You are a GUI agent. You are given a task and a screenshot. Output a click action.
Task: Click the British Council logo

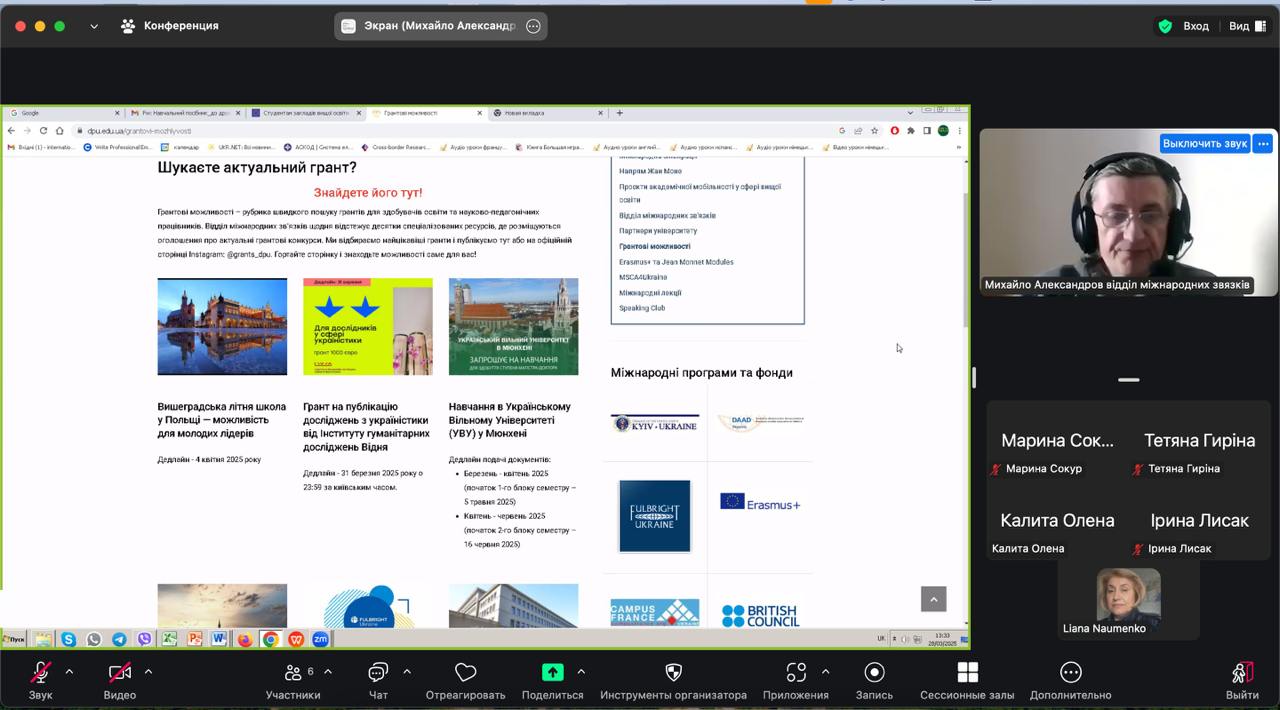pos(760,615)
